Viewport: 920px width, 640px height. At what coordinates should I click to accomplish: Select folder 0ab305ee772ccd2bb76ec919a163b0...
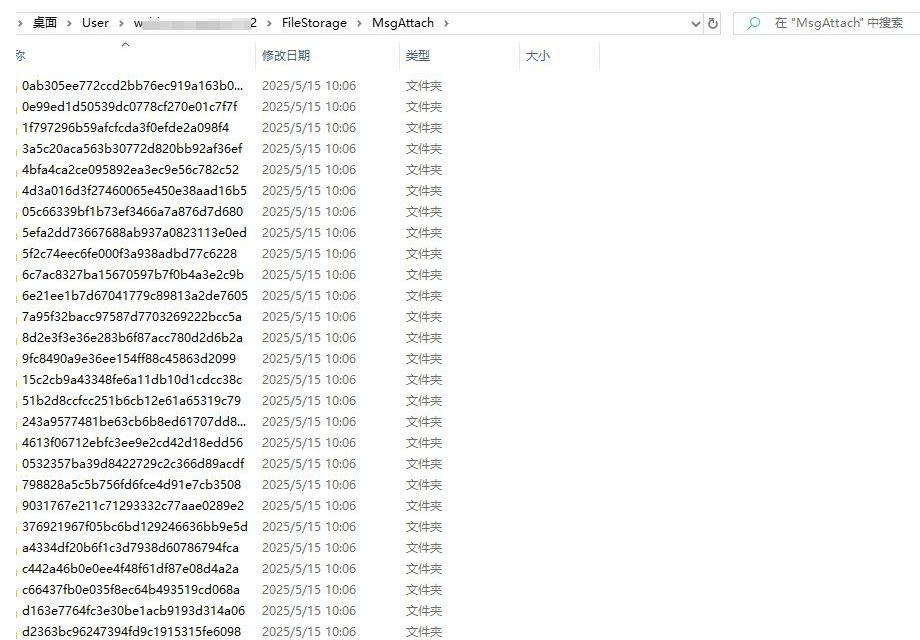(132, 86)
